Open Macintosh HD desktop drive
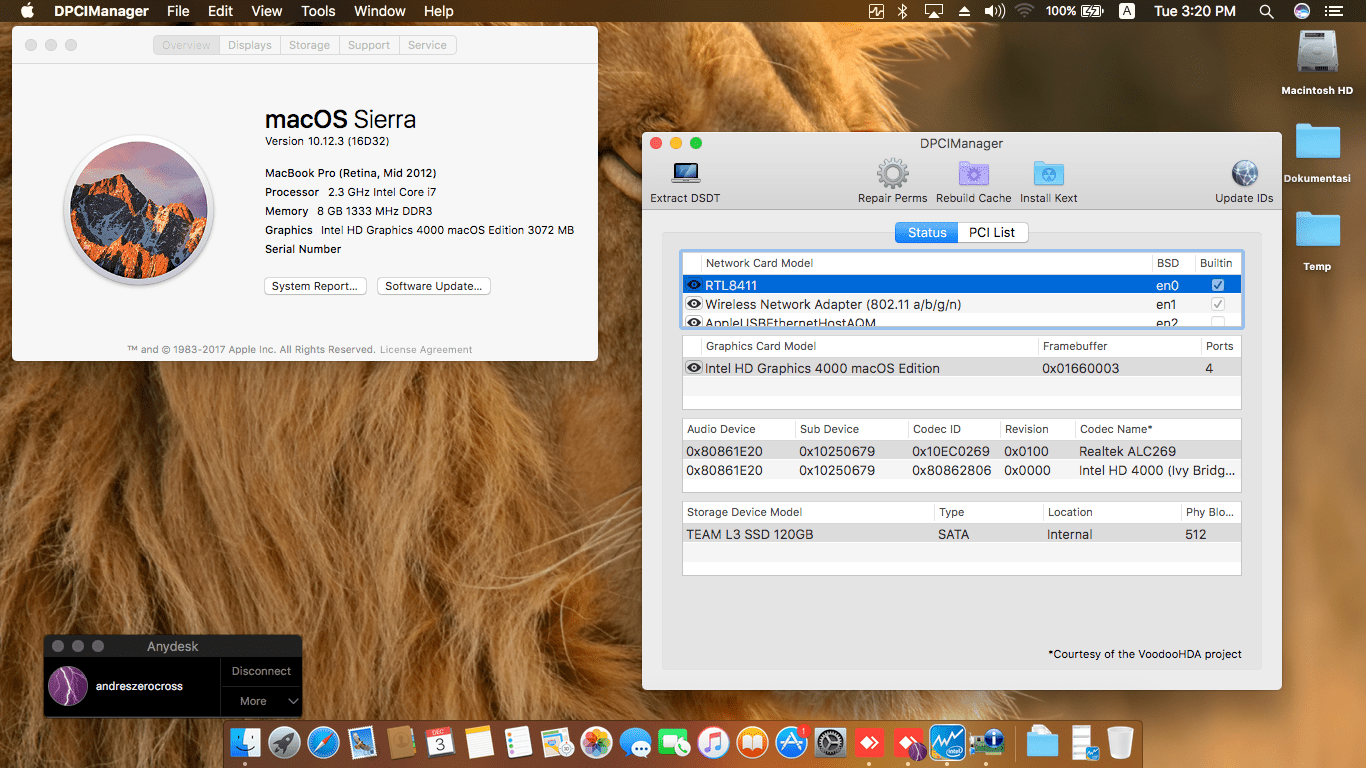1366x768 pixels. pyautogui.click(x=1317, y=53)
